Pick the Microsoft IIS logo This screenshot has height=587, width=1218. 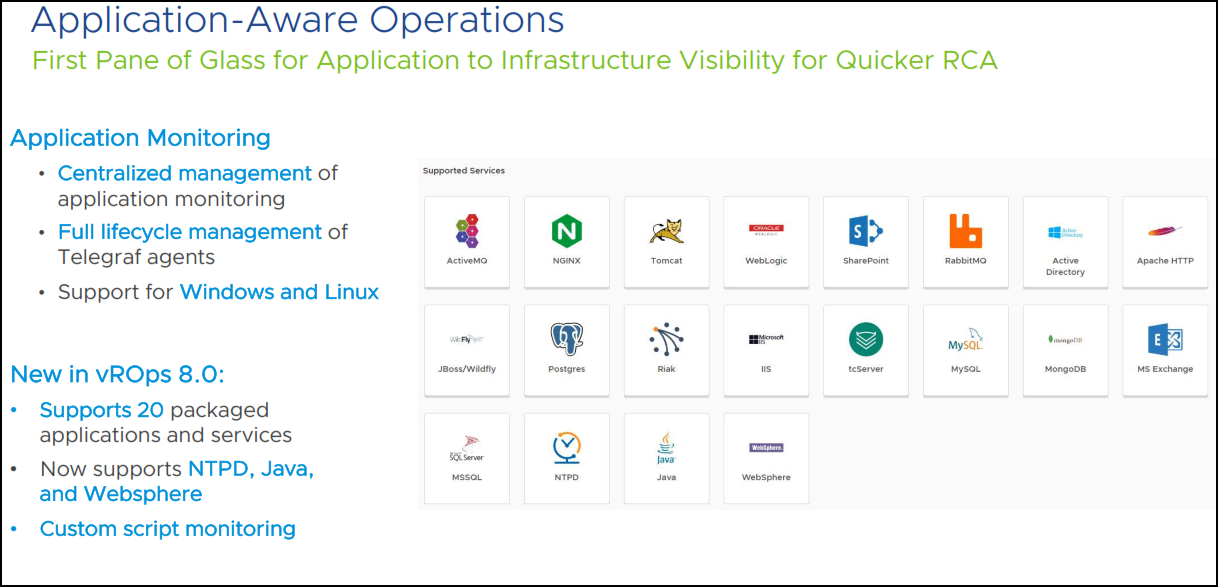click(766, 339)
